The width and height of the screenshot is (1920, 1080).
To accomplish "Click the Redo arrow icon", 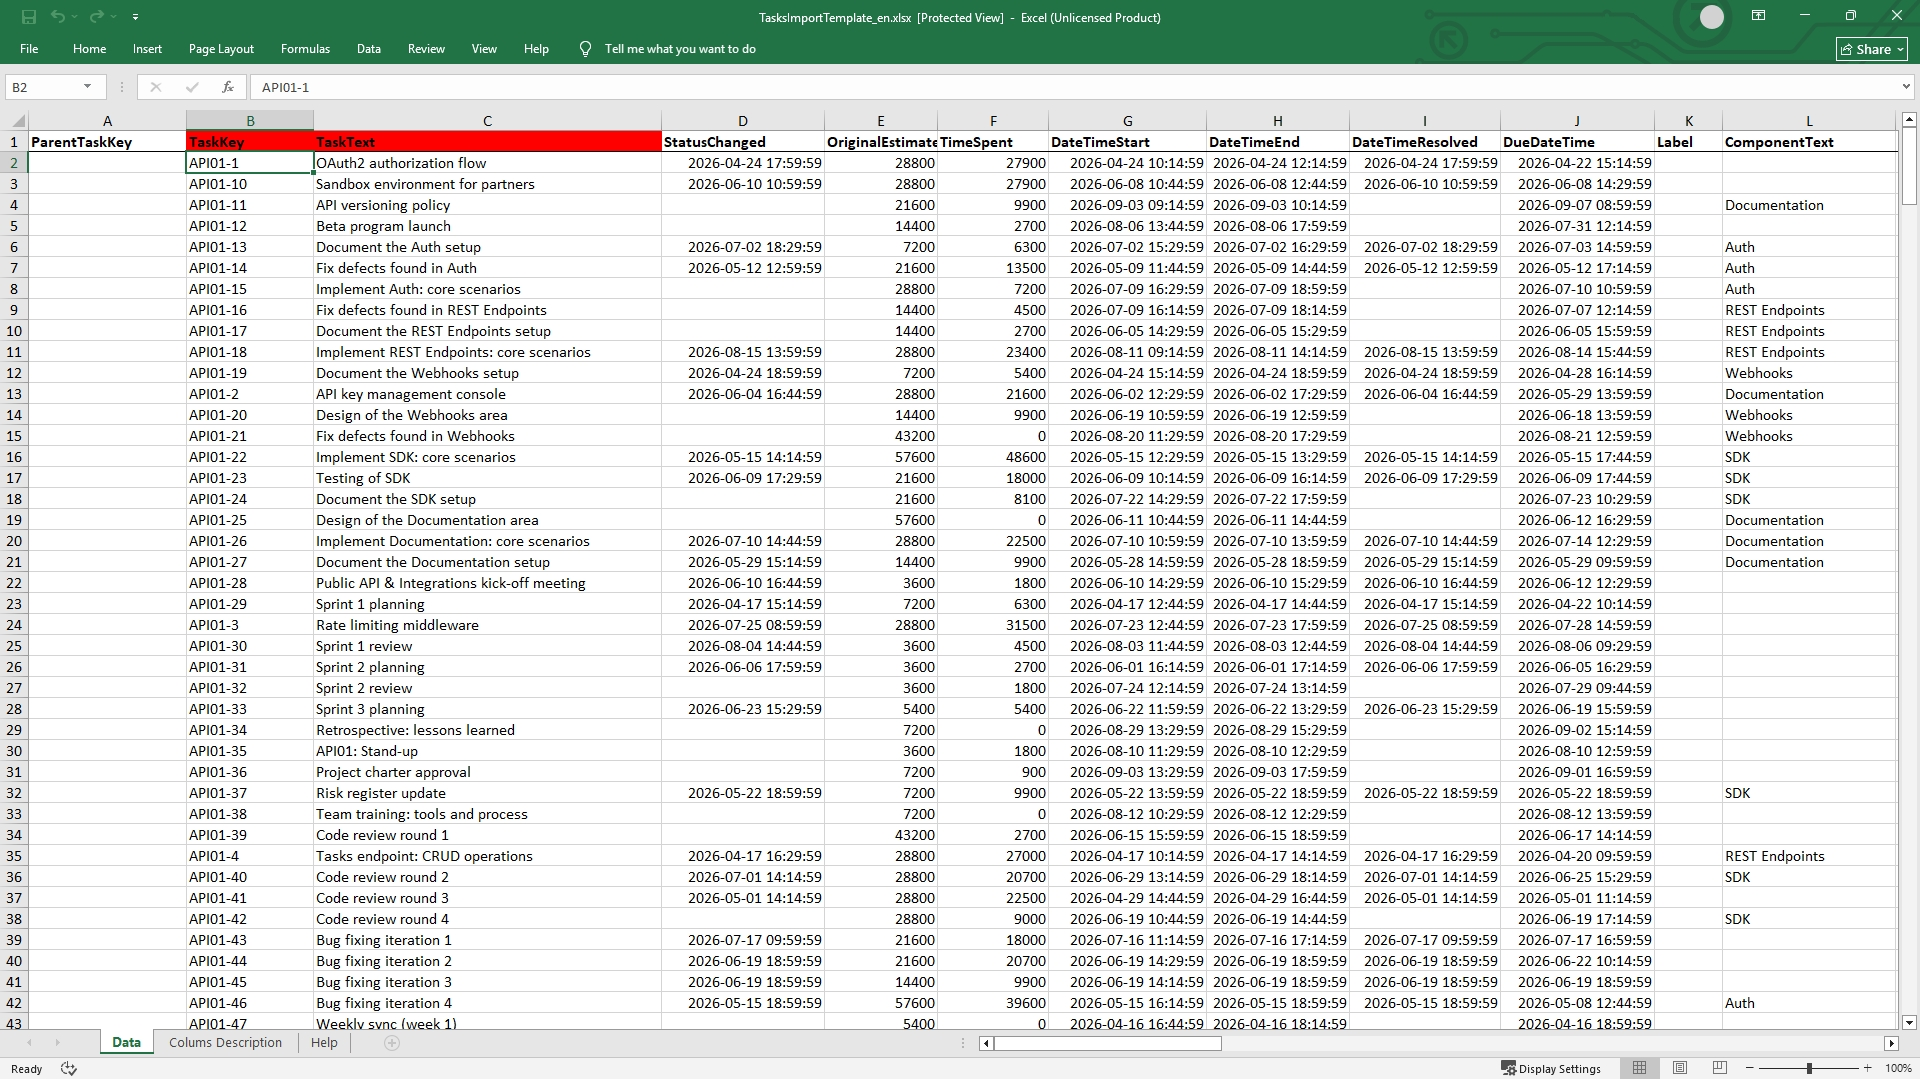I will pos(96,17).
